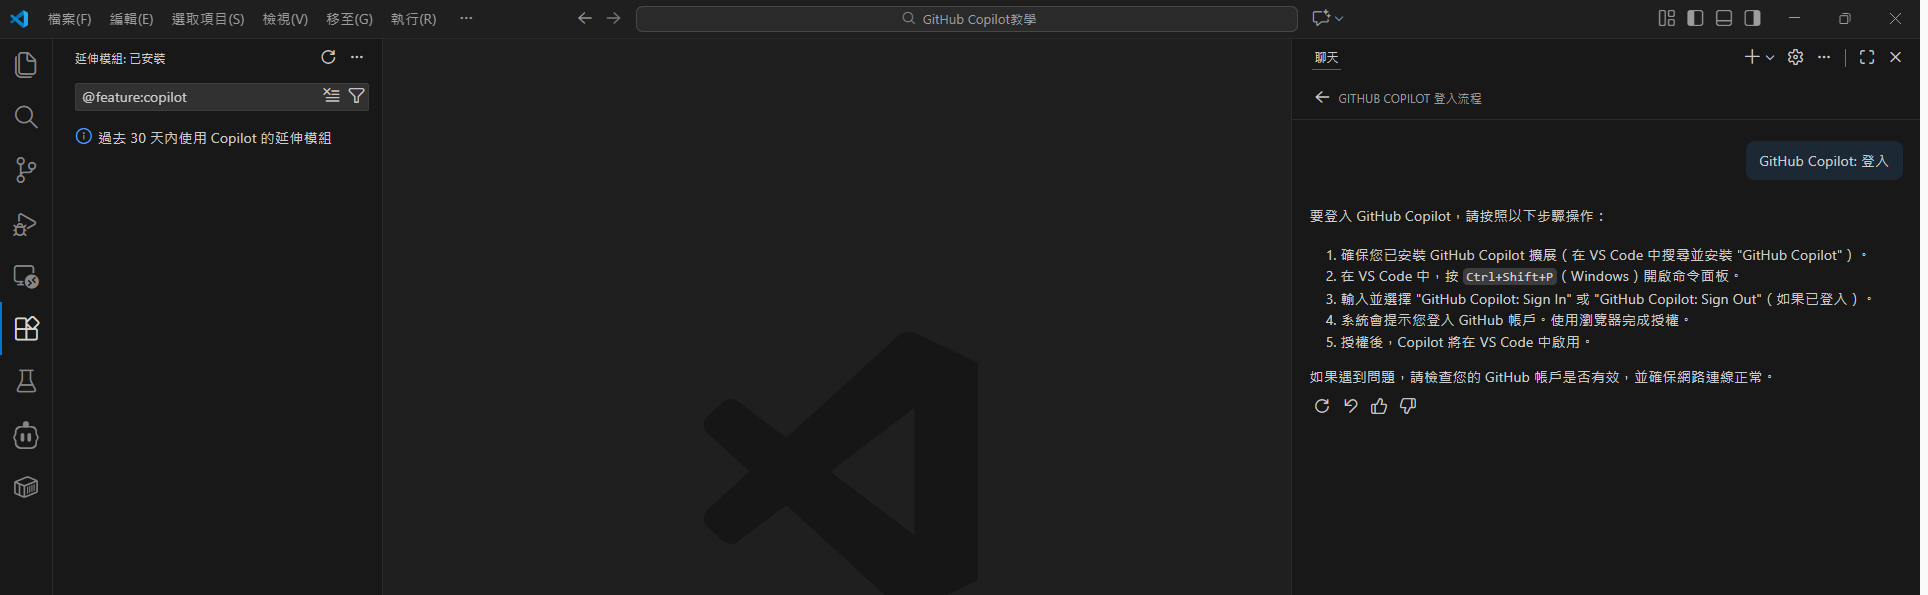Go back with the navigation arrow
The image size is (1928, 595).
point(585,18)
